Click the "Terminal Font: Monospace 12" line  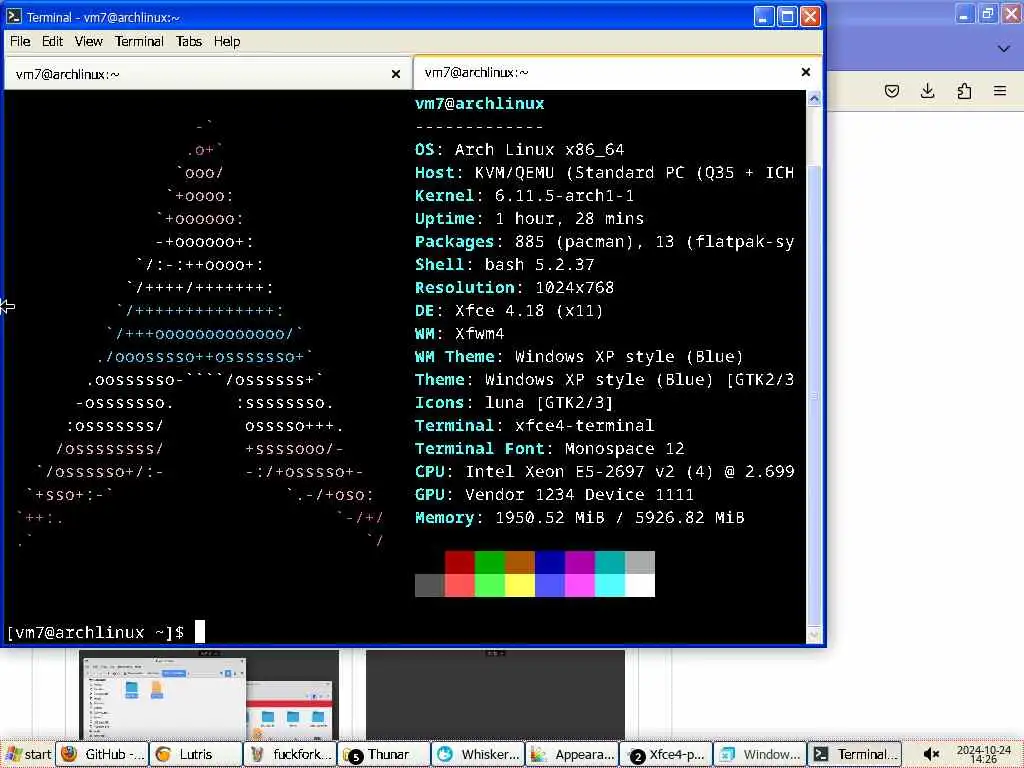(550, 449)
